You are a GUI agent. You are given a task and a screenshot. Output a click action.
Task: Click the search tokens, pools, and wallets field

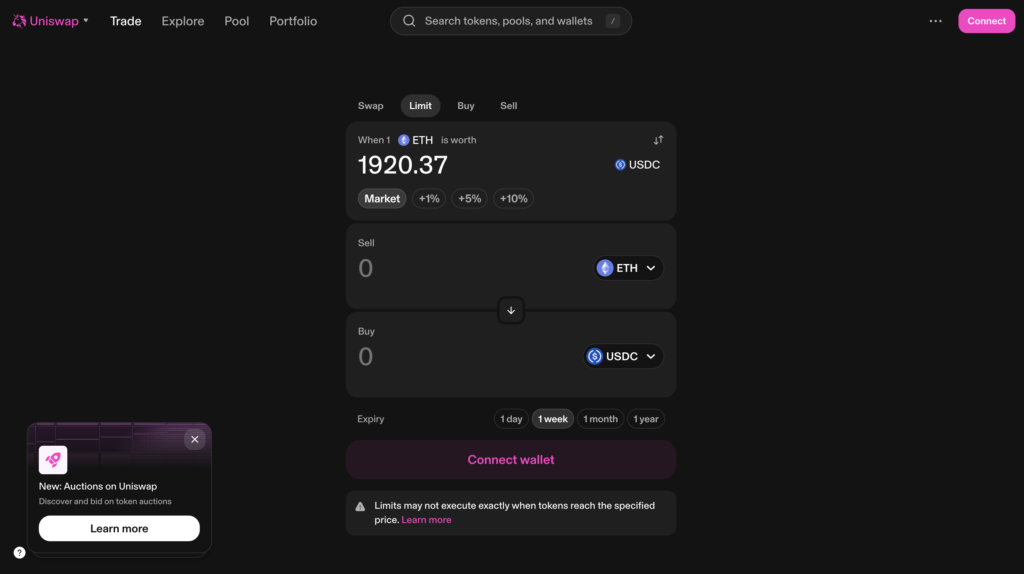tap(510, 21)
